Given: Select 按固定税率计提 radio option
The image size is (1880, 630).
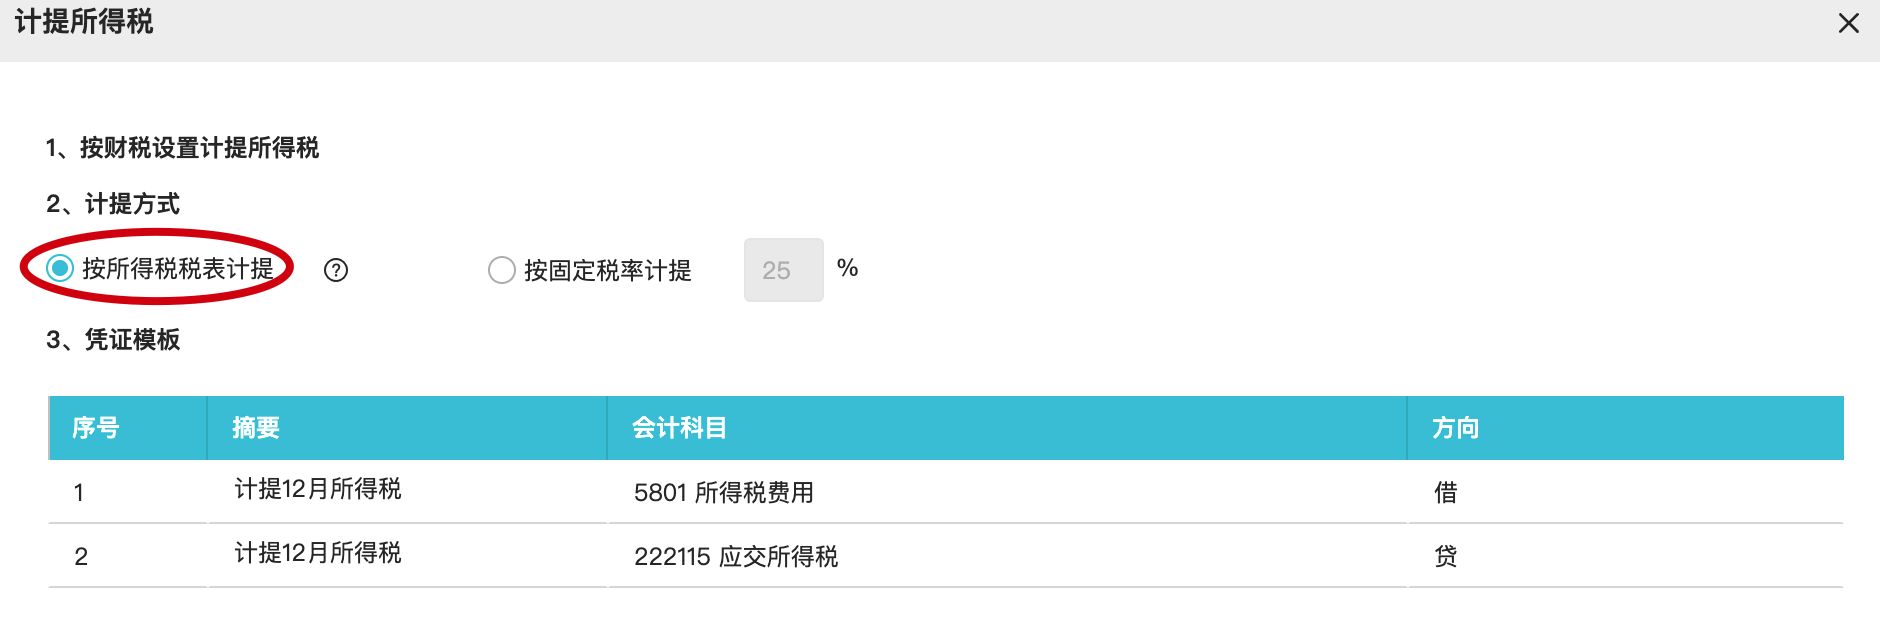Looking at the screenshot, I should coord(501,270).
